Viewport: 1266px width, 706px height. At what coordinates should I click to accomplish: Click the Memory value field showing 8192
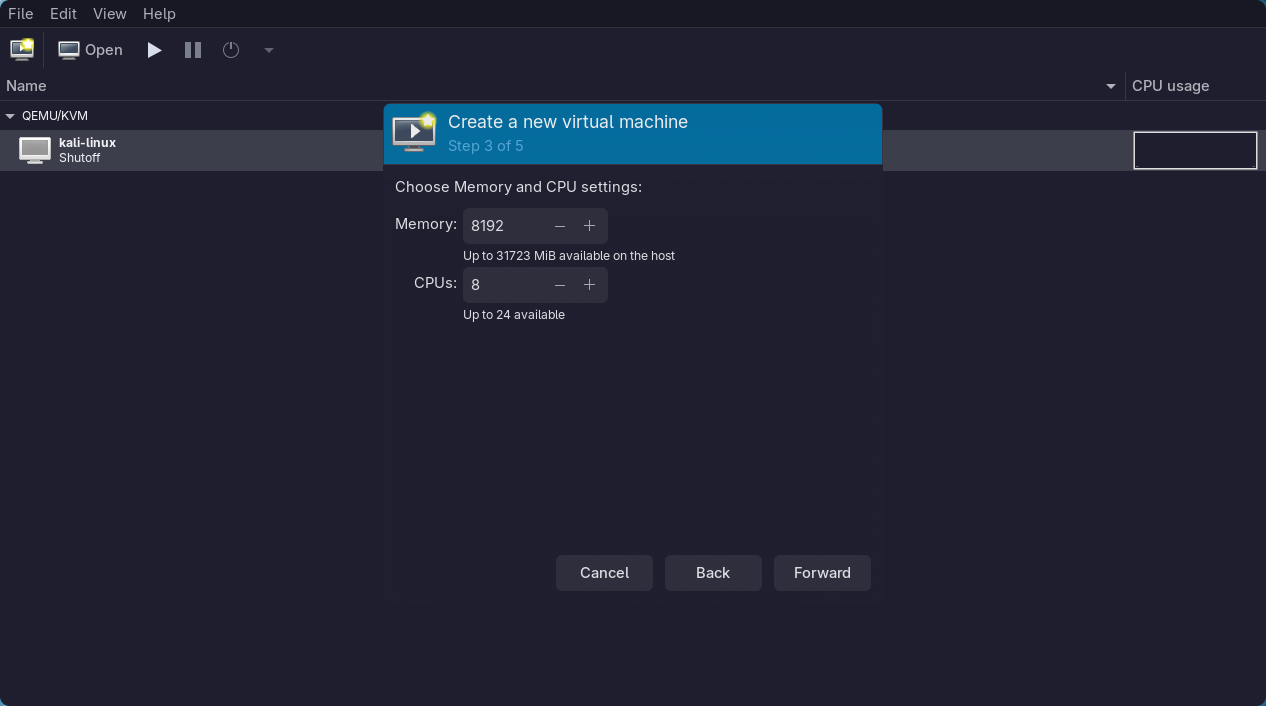(505, 226)
